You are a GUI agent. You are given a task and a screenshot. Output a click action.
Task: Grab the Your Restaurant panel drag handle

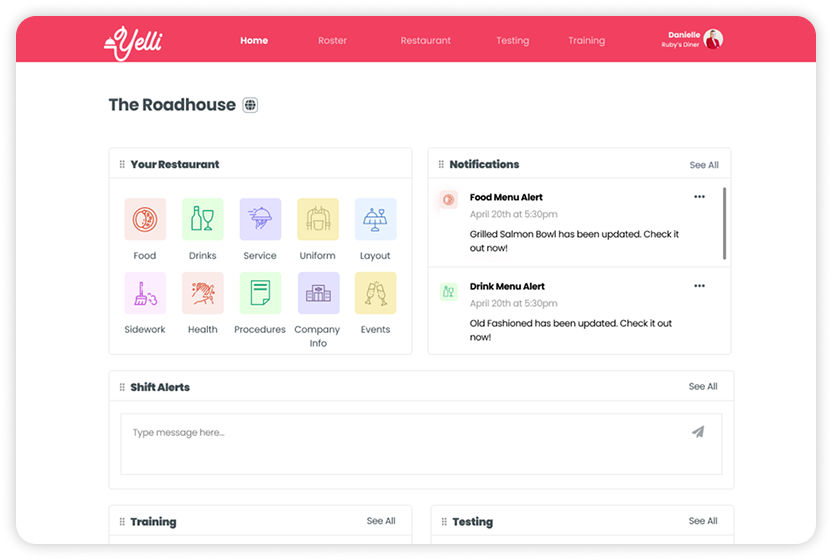tap(122, 164)
